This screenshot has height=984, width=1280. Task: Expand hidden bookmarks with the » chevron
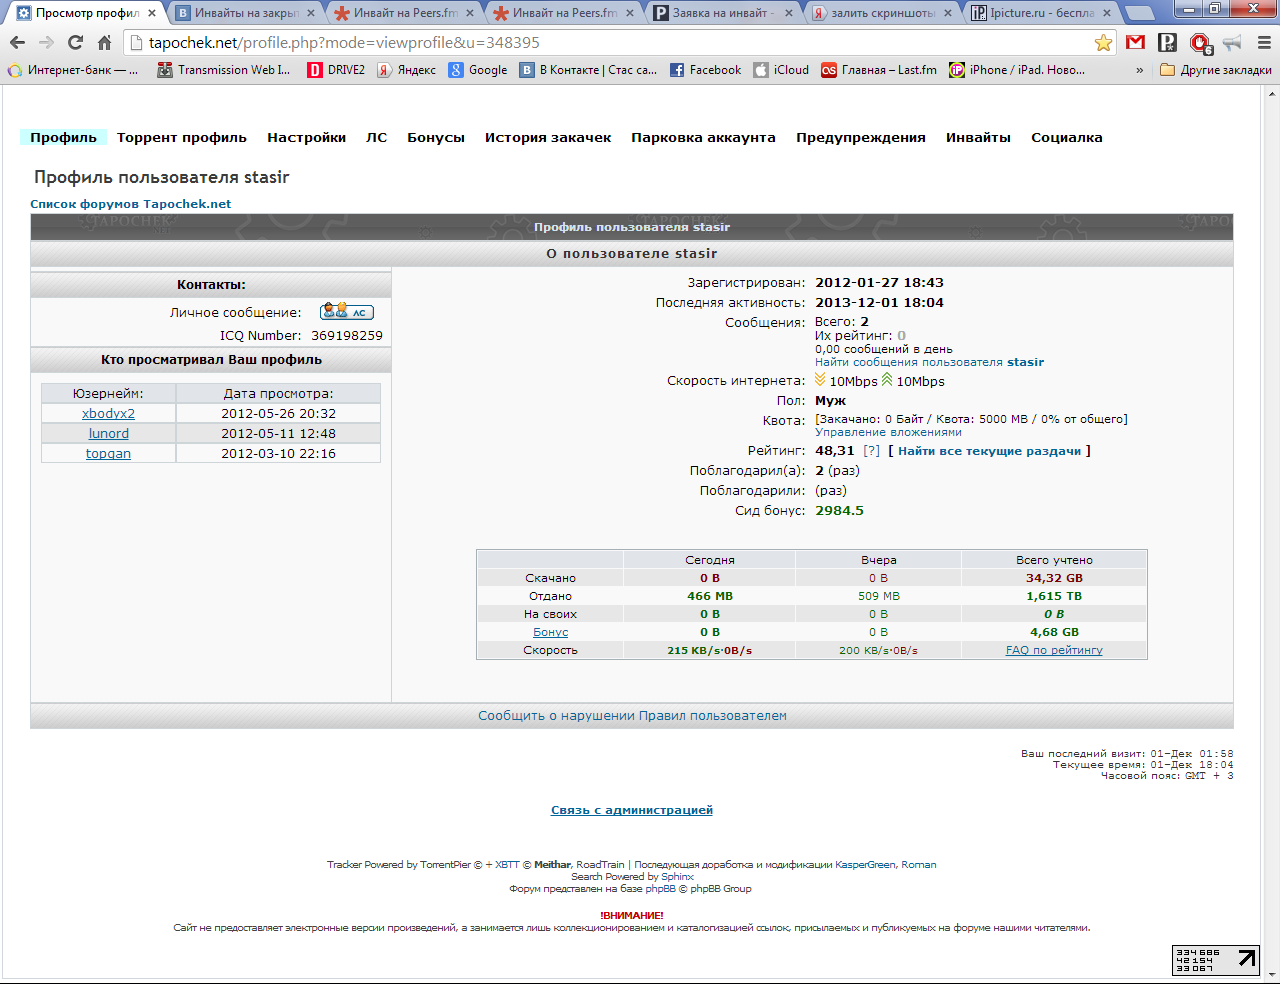pyautogui.click(x=1140, y=70)
